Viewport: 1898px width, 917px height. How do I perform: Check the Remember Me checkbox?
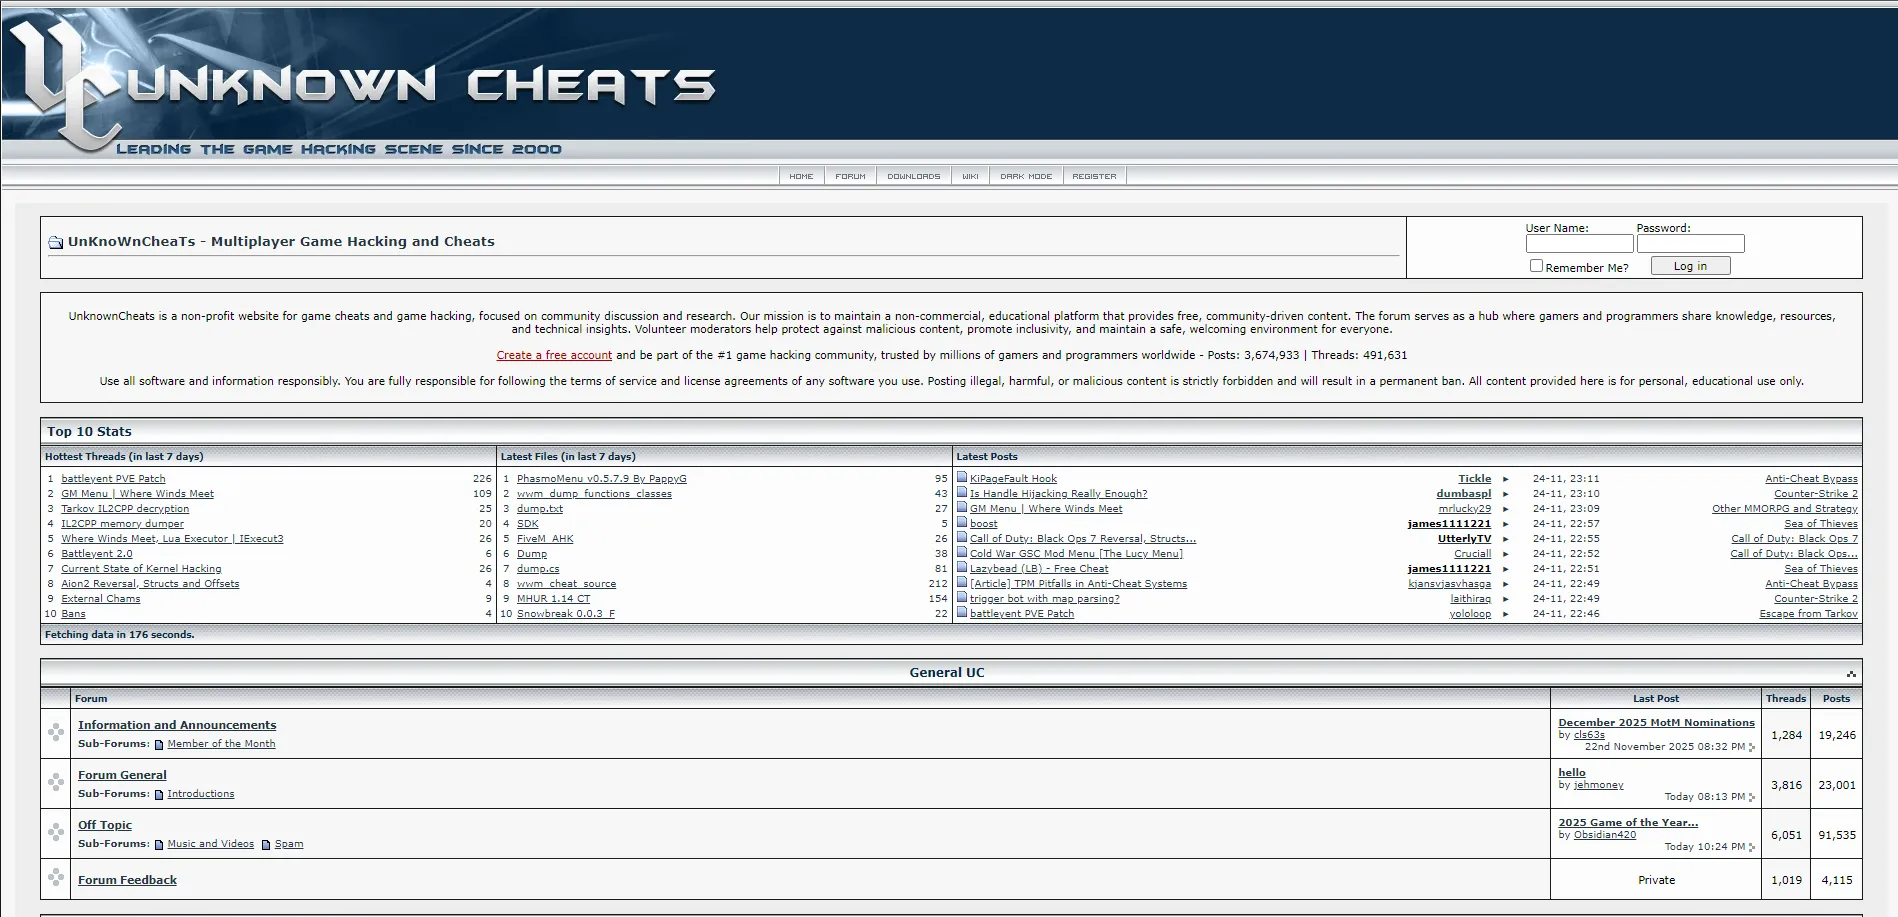[x=1536, y=265]
